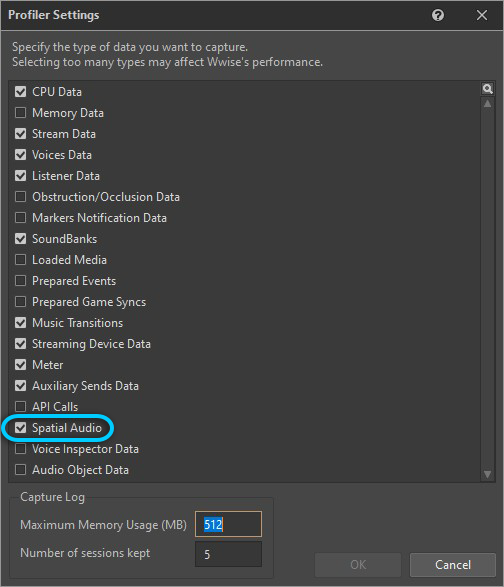Enable the Memory Data checkbox
This screenshot has width=504, height=587.
(21, 113)
